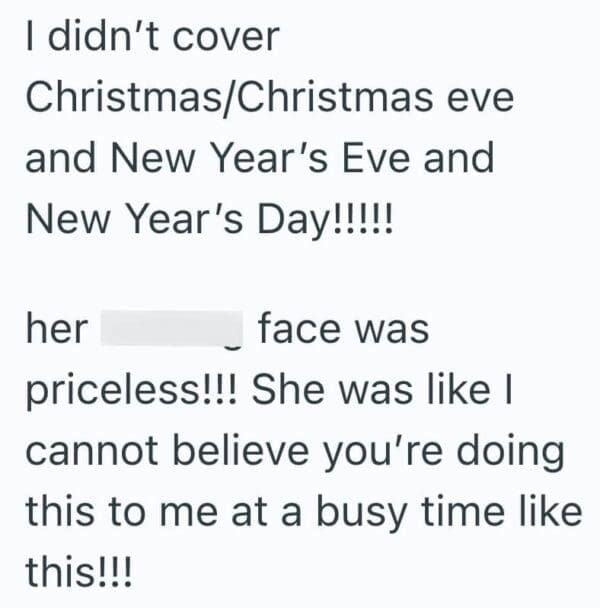600x608 pixels.
Task: Click the words "face was"
Action: click(343, 329)
